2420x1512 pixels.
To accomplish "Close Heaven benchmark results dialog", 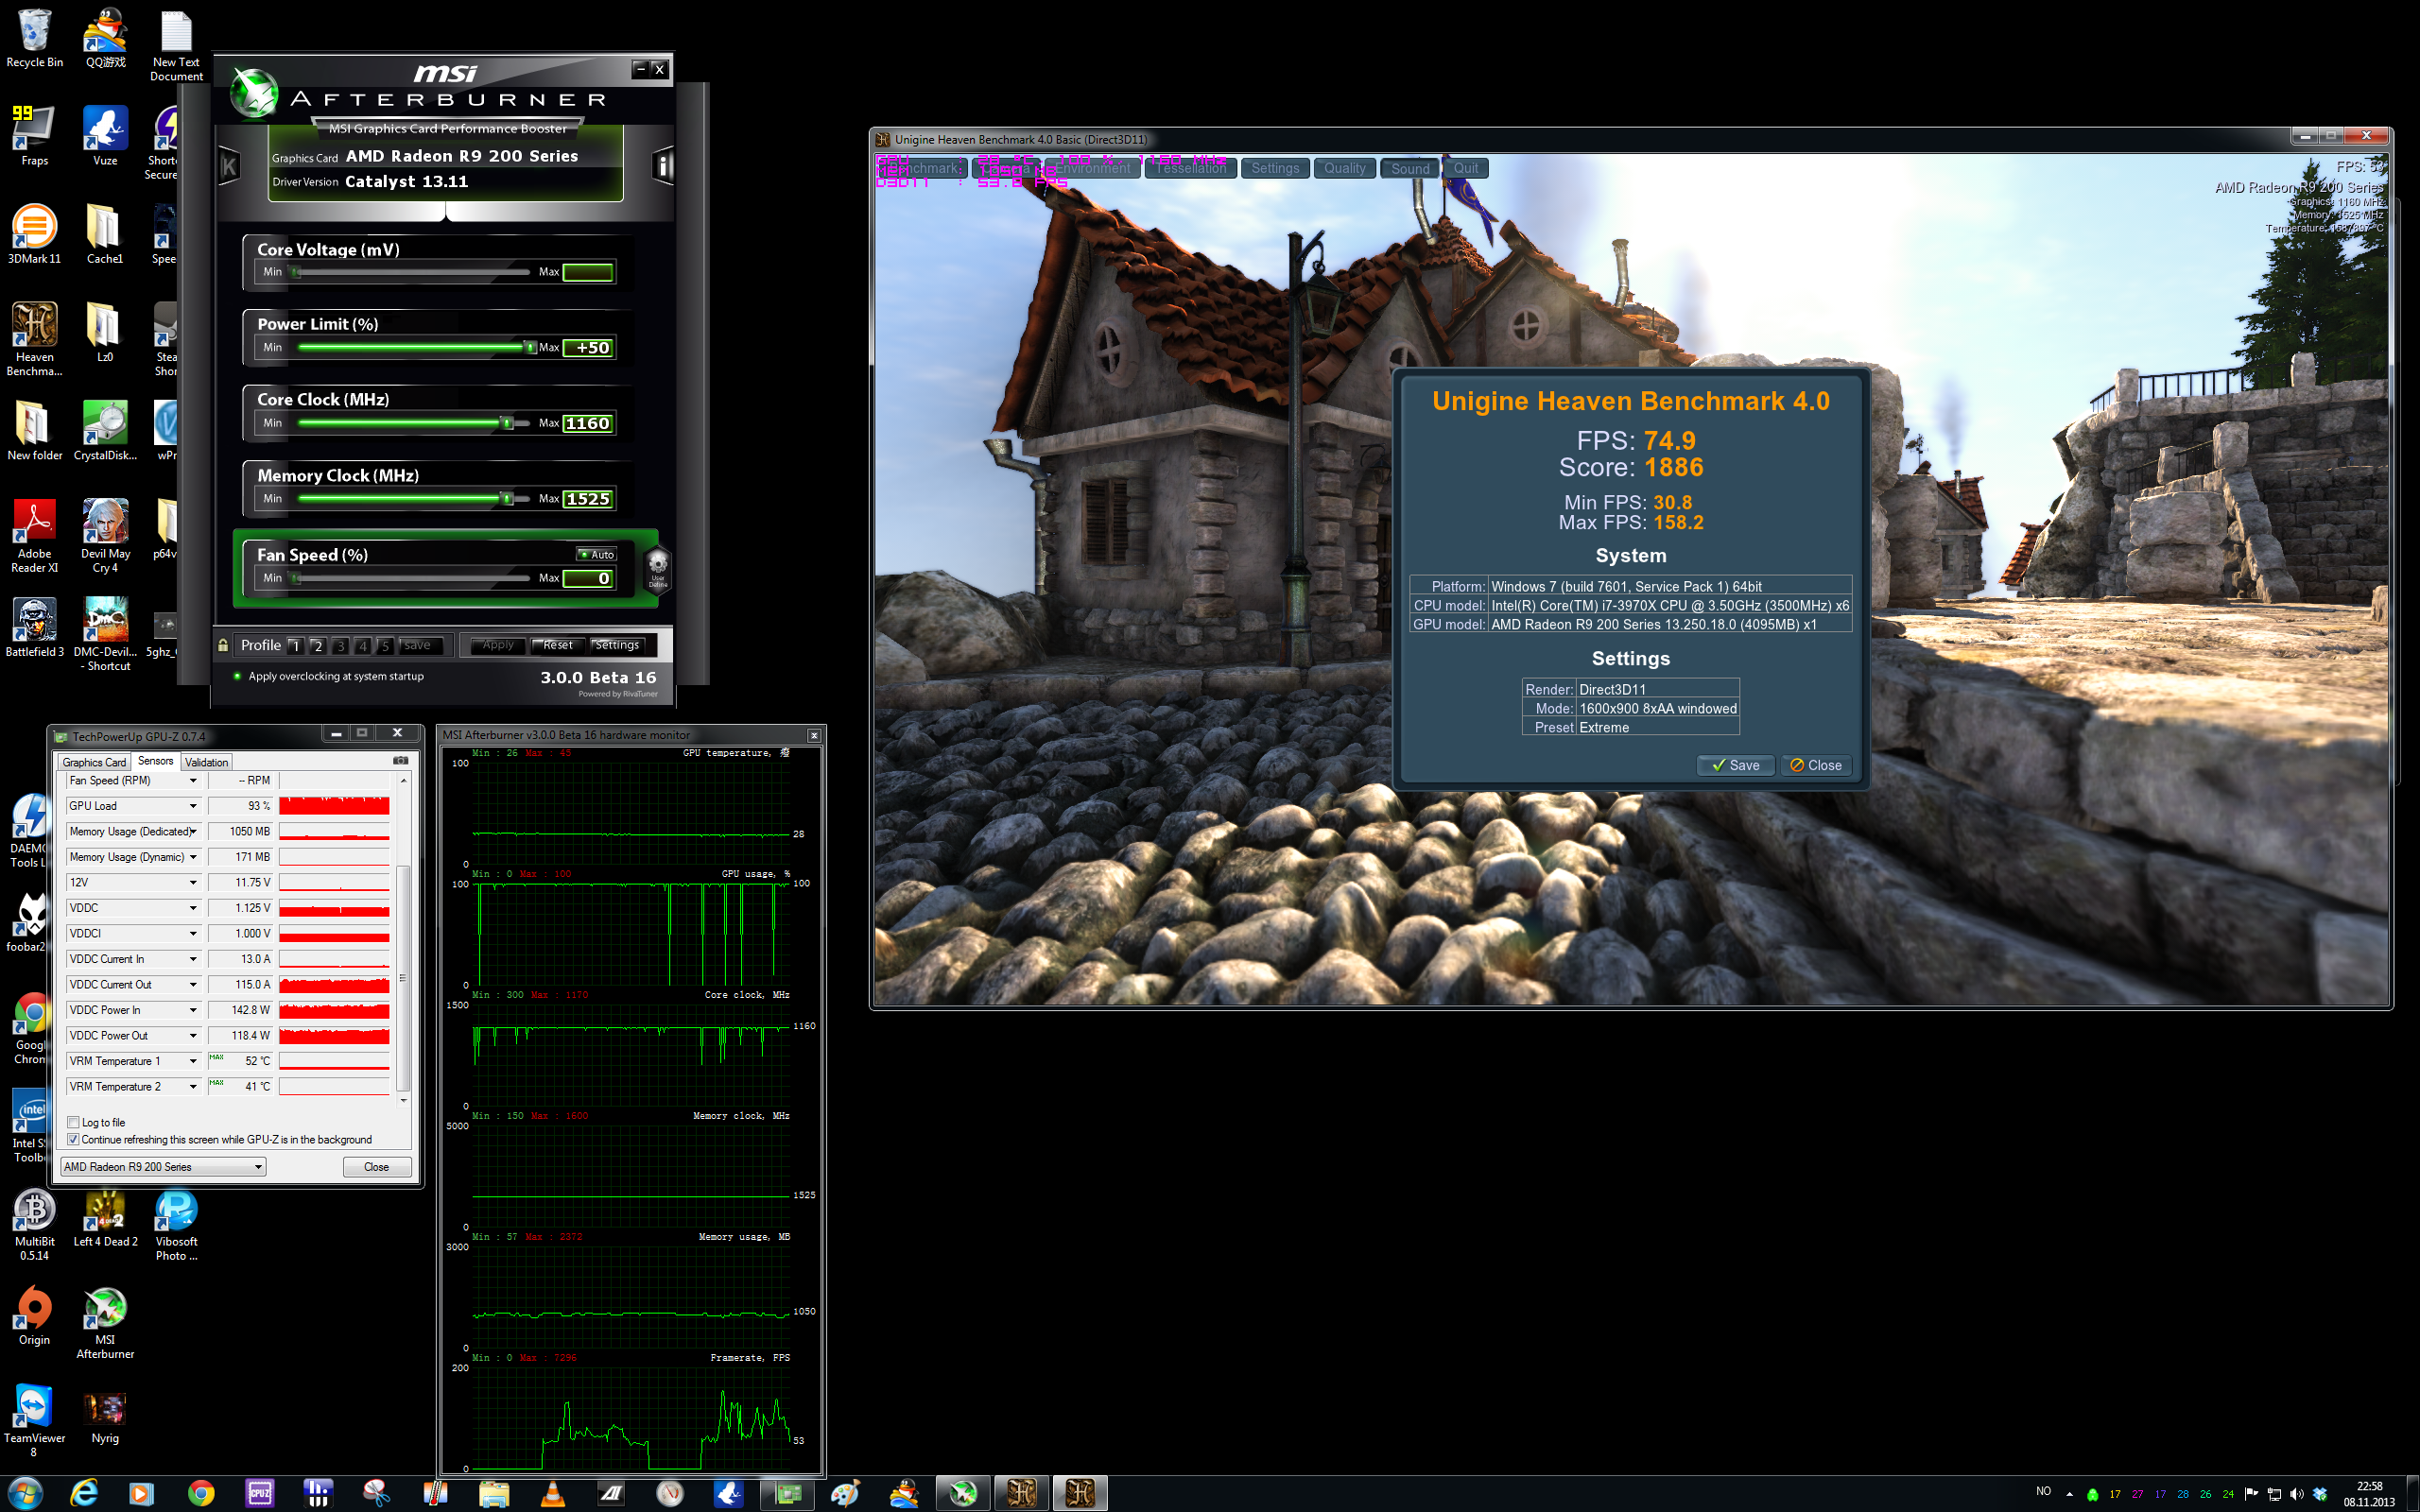I will tap(1815, 765).
